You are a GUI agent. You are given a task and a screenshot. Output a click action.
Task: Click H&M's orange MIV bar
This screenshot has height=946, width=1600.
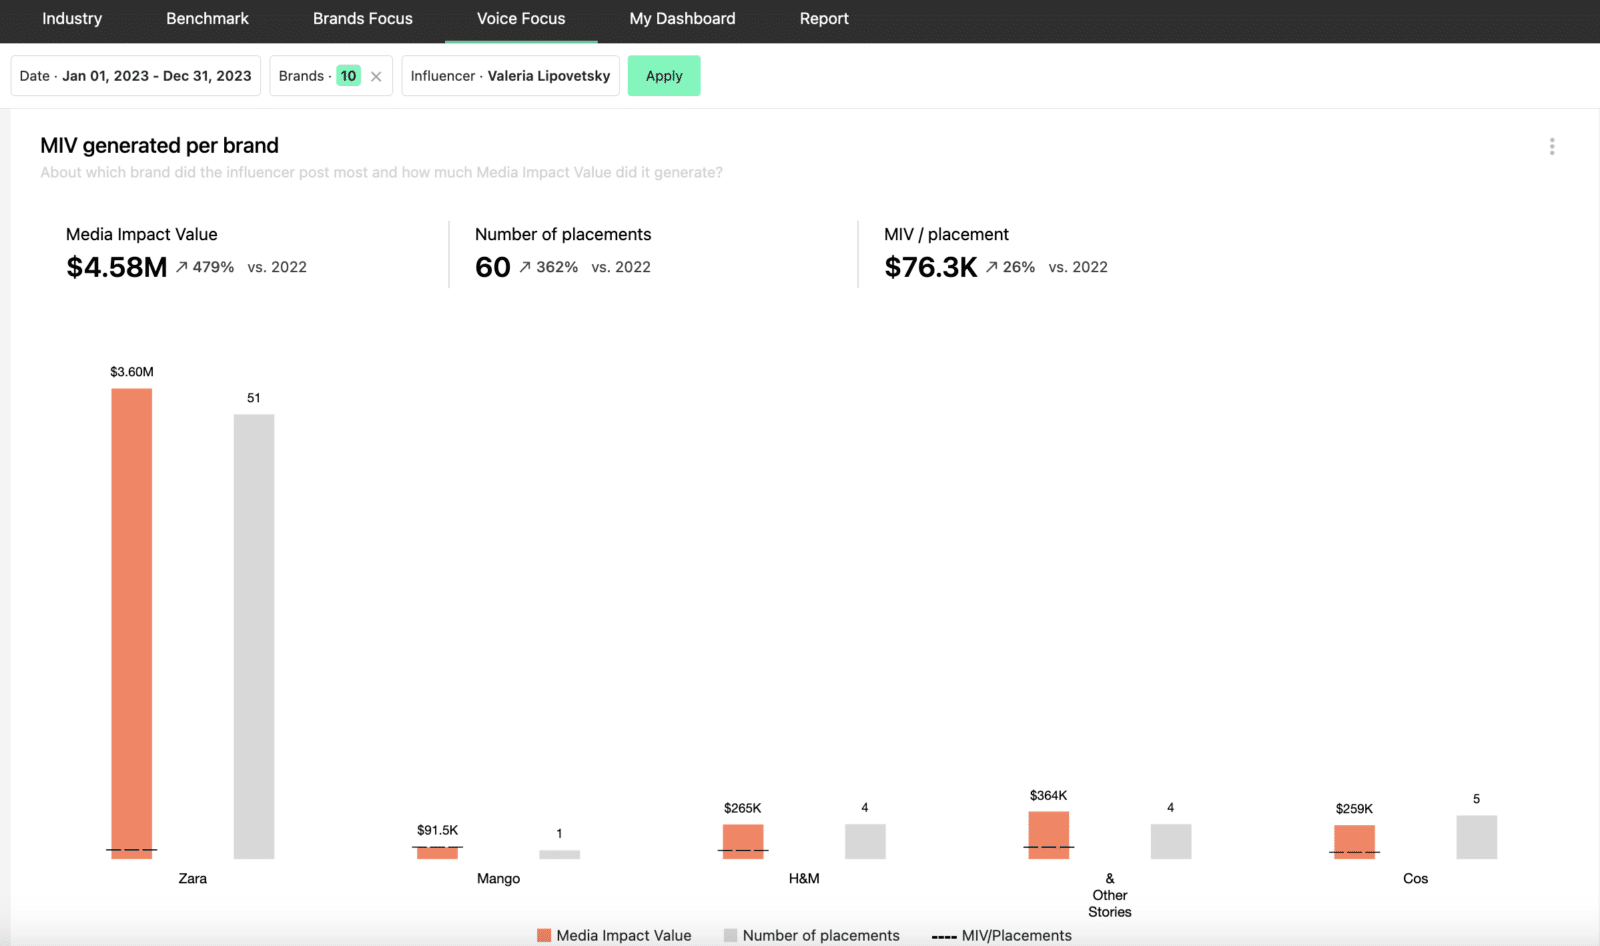coord(743,841)
